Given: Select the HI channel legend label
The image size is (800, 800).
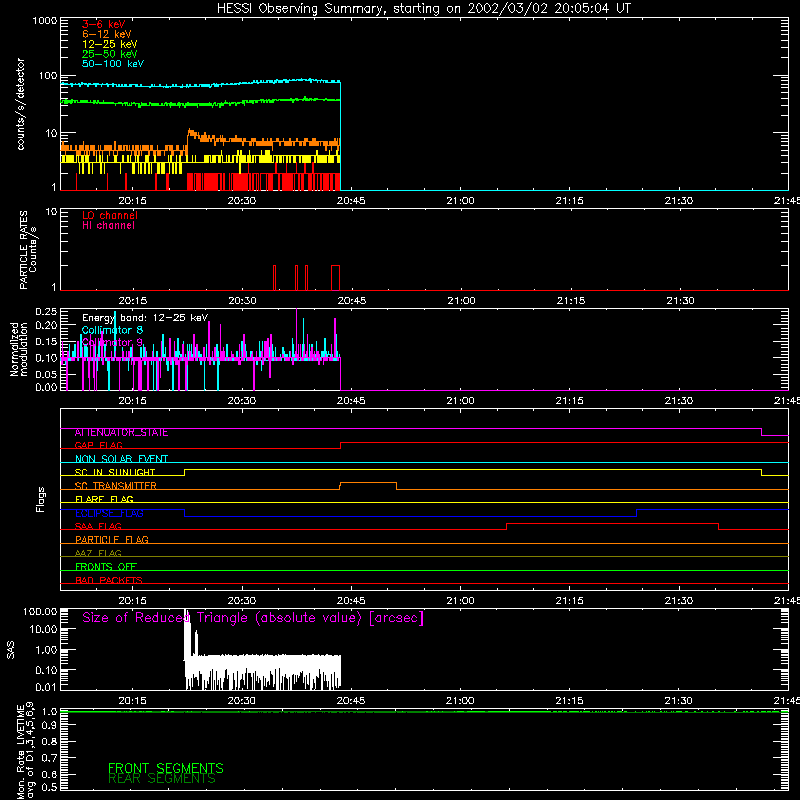Looking at the screenshot, I should (108, 226).
